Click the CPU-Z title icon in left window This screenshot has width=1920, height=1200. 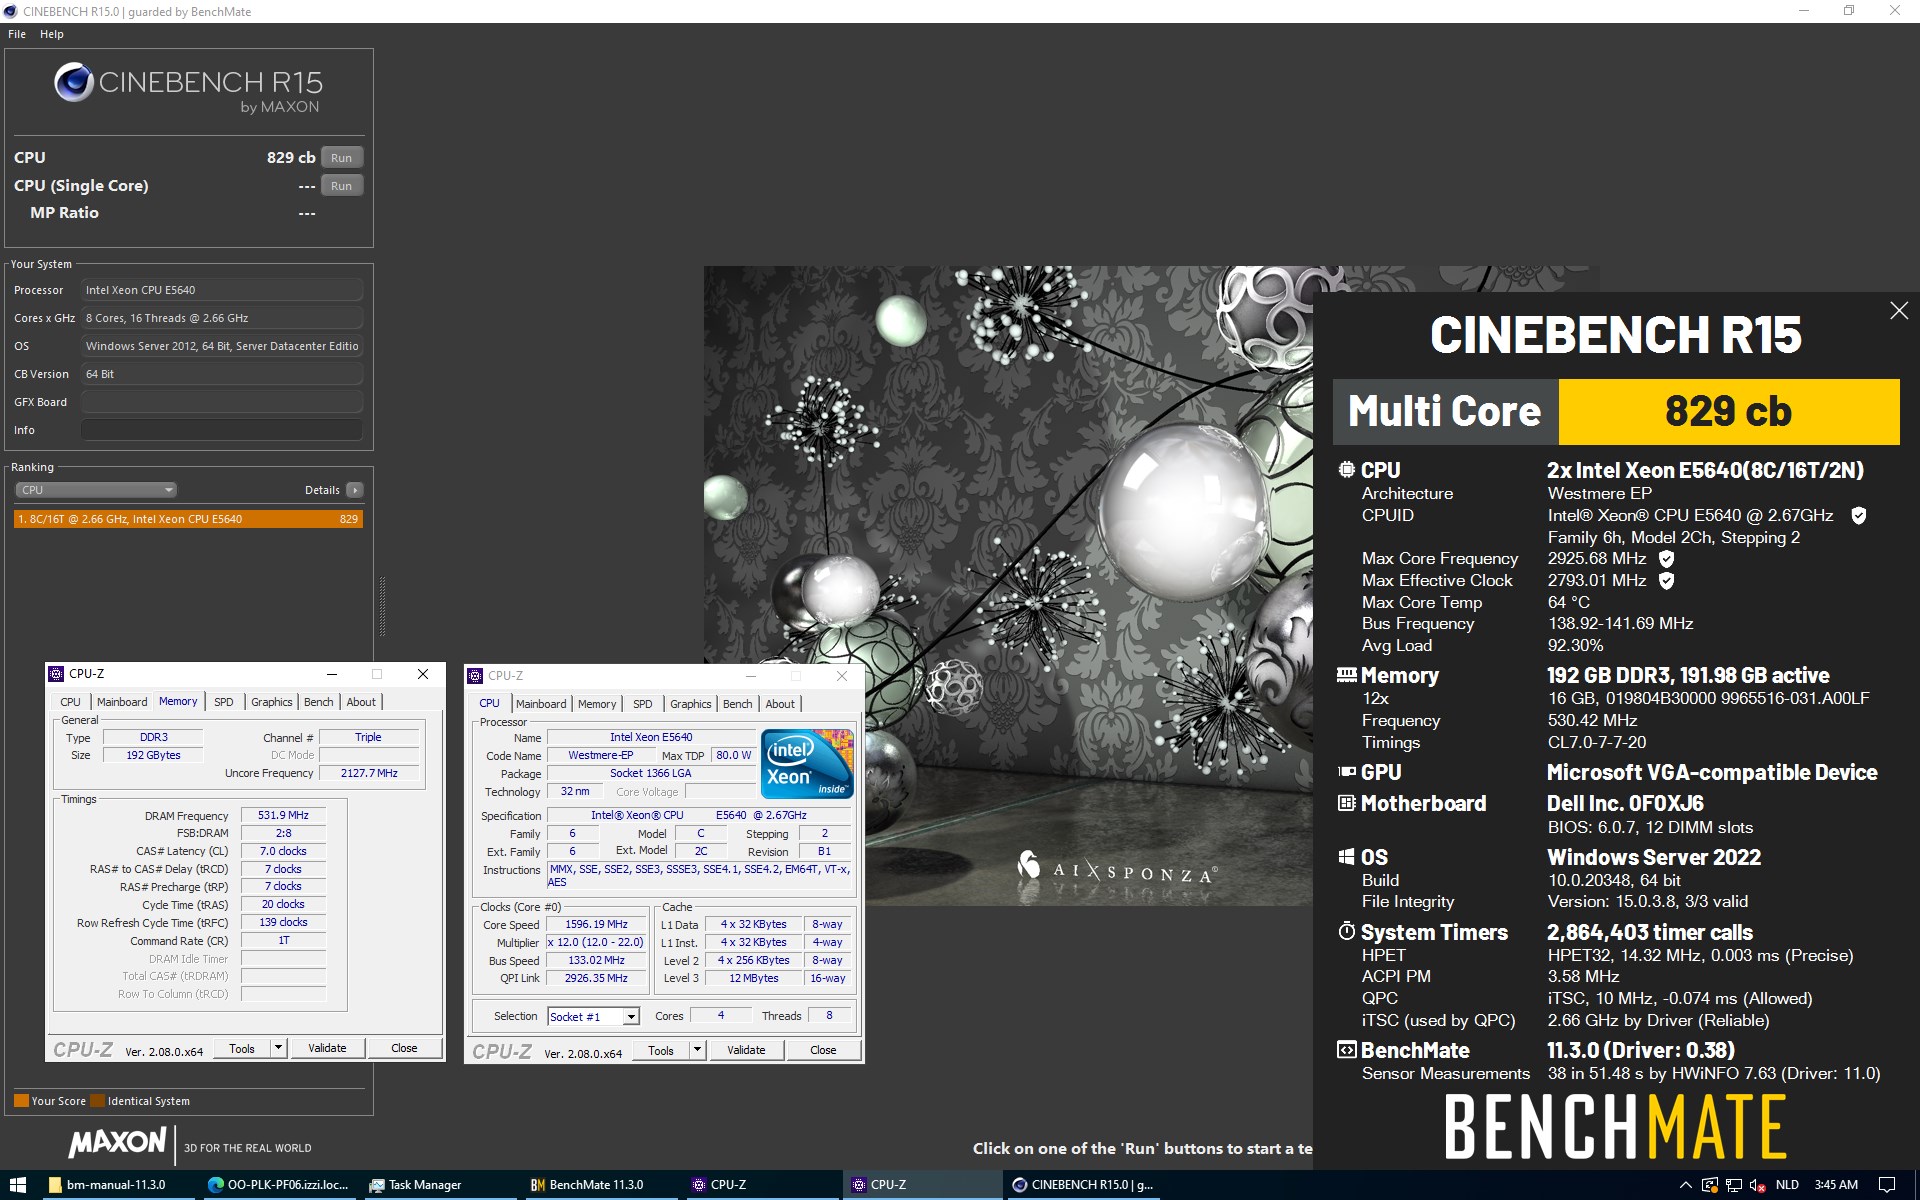(x=57, y=674)
